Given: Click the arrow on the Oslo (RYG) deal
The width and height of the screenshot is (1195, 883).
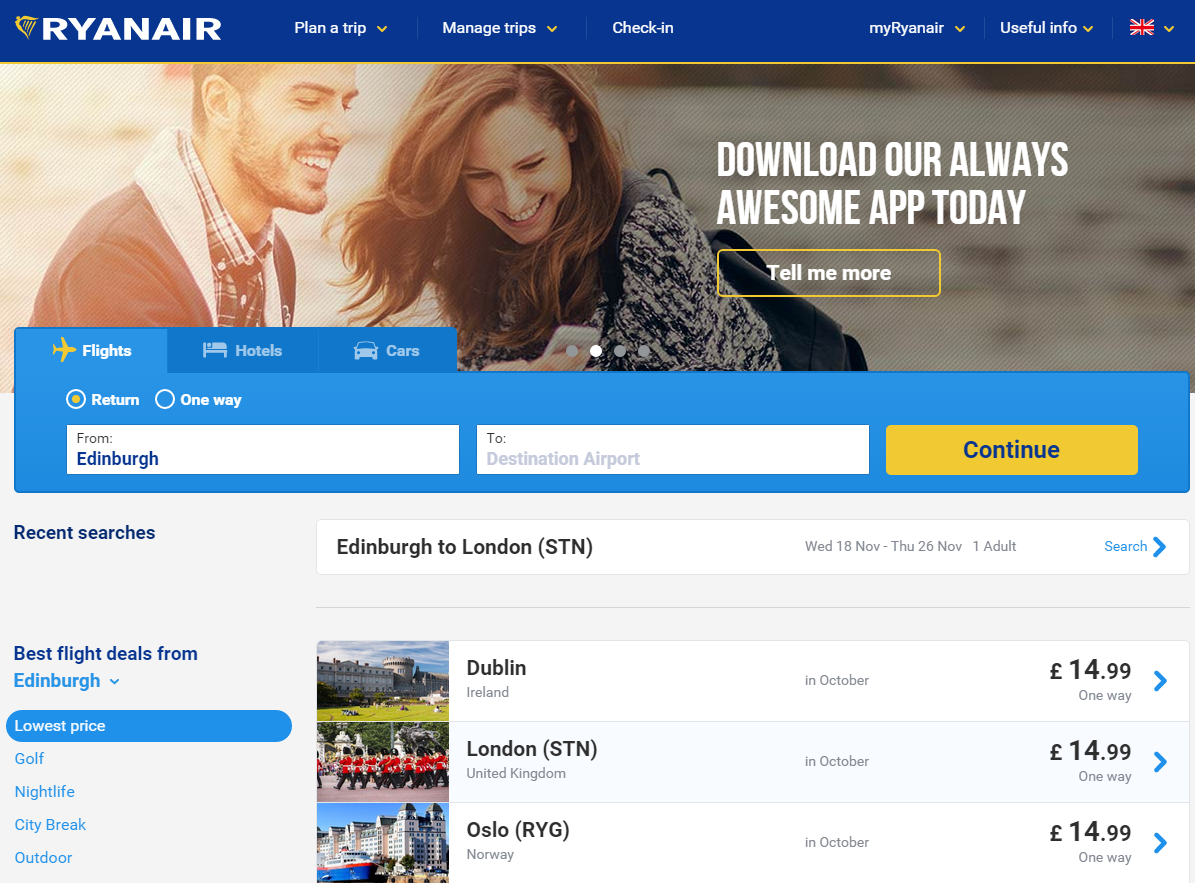Looking at the screenshot, I should click(1160, 843).
